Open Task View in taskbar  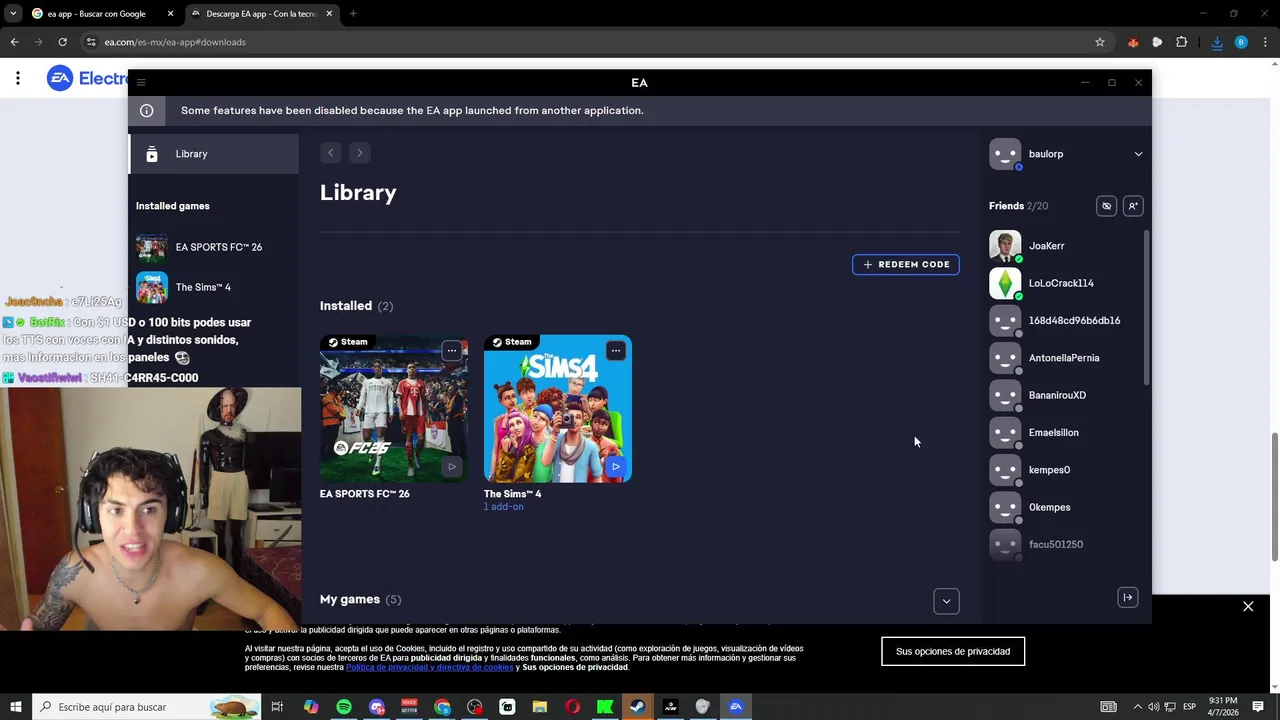277,707
